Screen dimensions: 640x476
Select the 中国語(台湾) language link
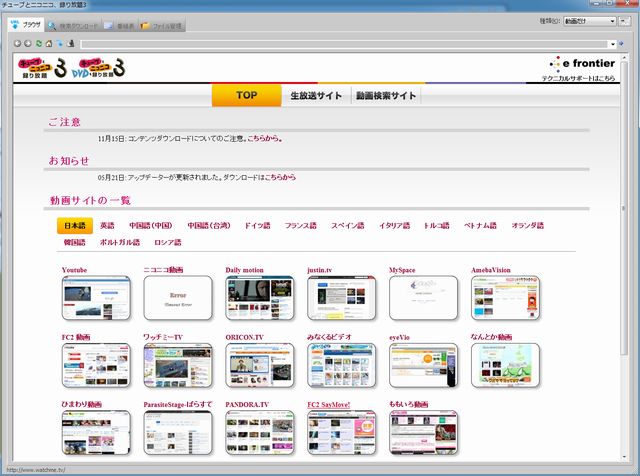point(209,225)
